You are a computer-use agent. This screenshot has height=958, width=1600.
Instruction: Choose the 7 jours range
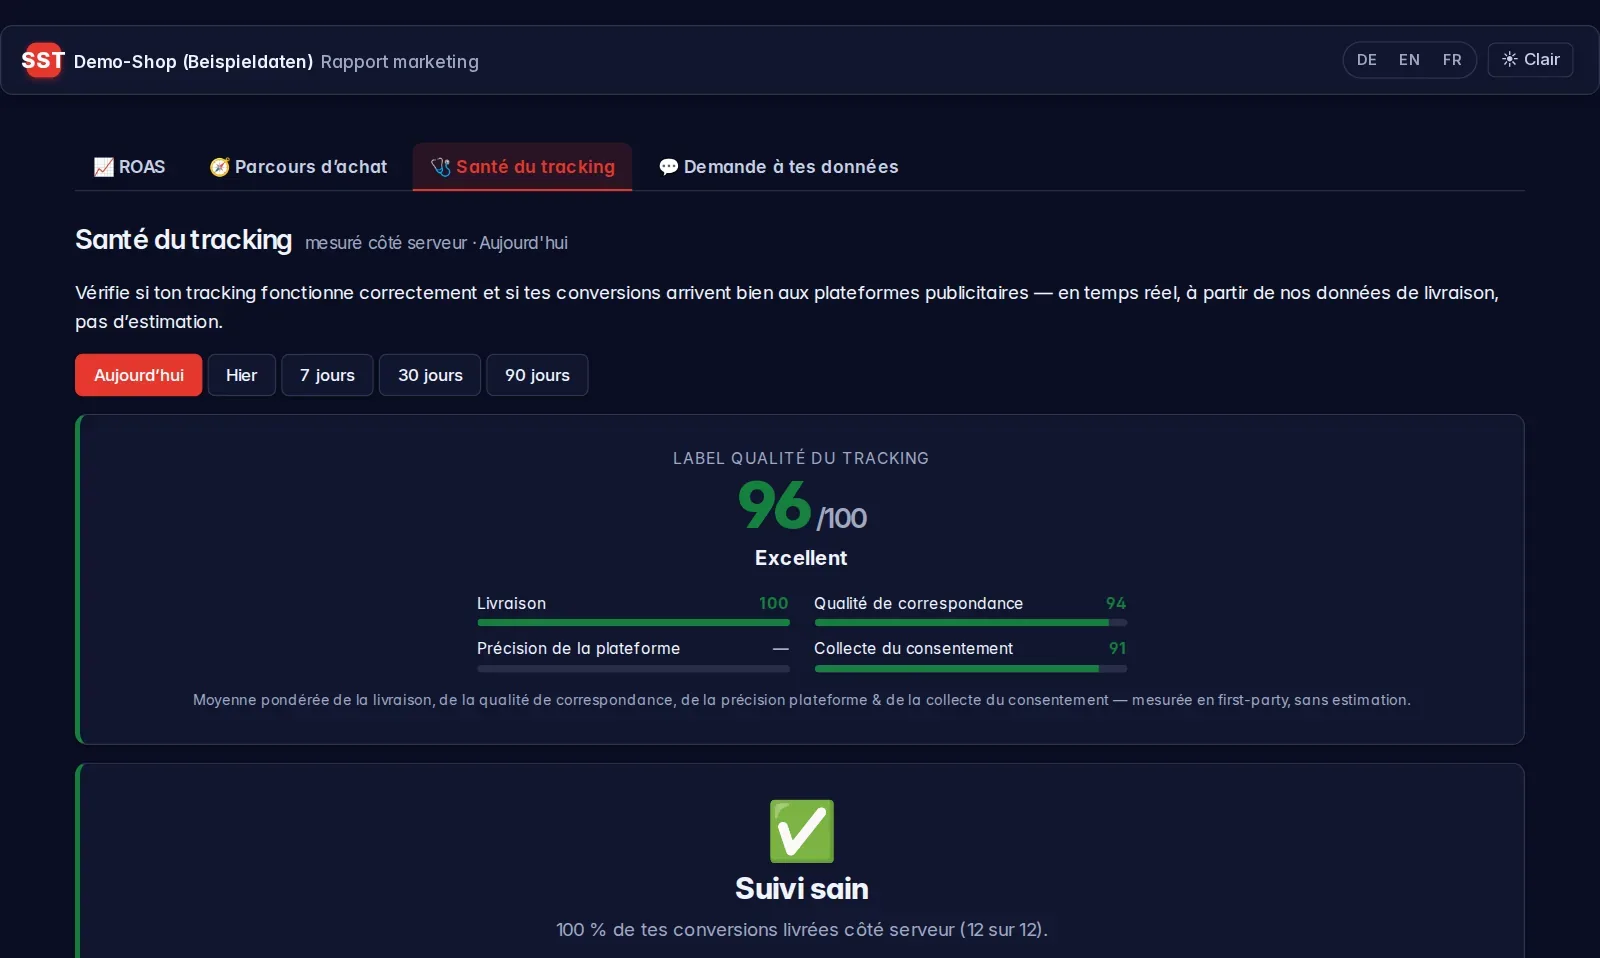click(x=327, y=375)
